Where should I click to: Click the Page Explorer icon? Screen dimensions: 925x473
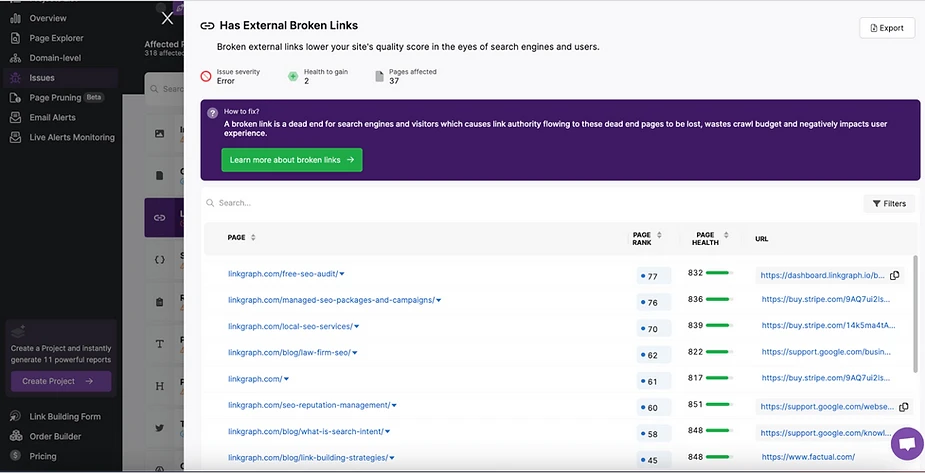click(16, 38)
